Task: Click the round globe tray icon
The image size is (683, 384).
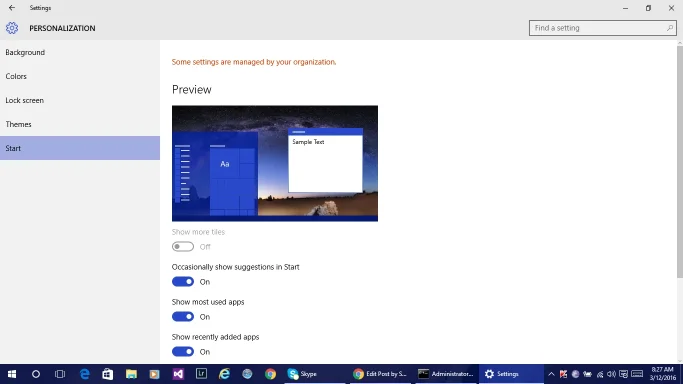Action: pos(575,374)
